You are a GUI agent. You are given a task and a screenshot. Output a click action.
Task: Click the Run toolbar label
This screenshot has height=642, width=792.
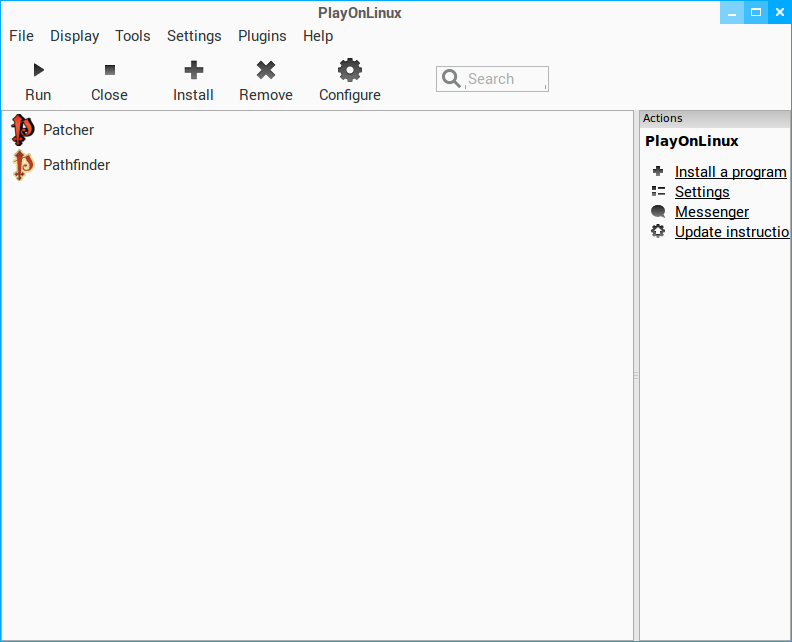pyautogui.click(x=38, y=95)
